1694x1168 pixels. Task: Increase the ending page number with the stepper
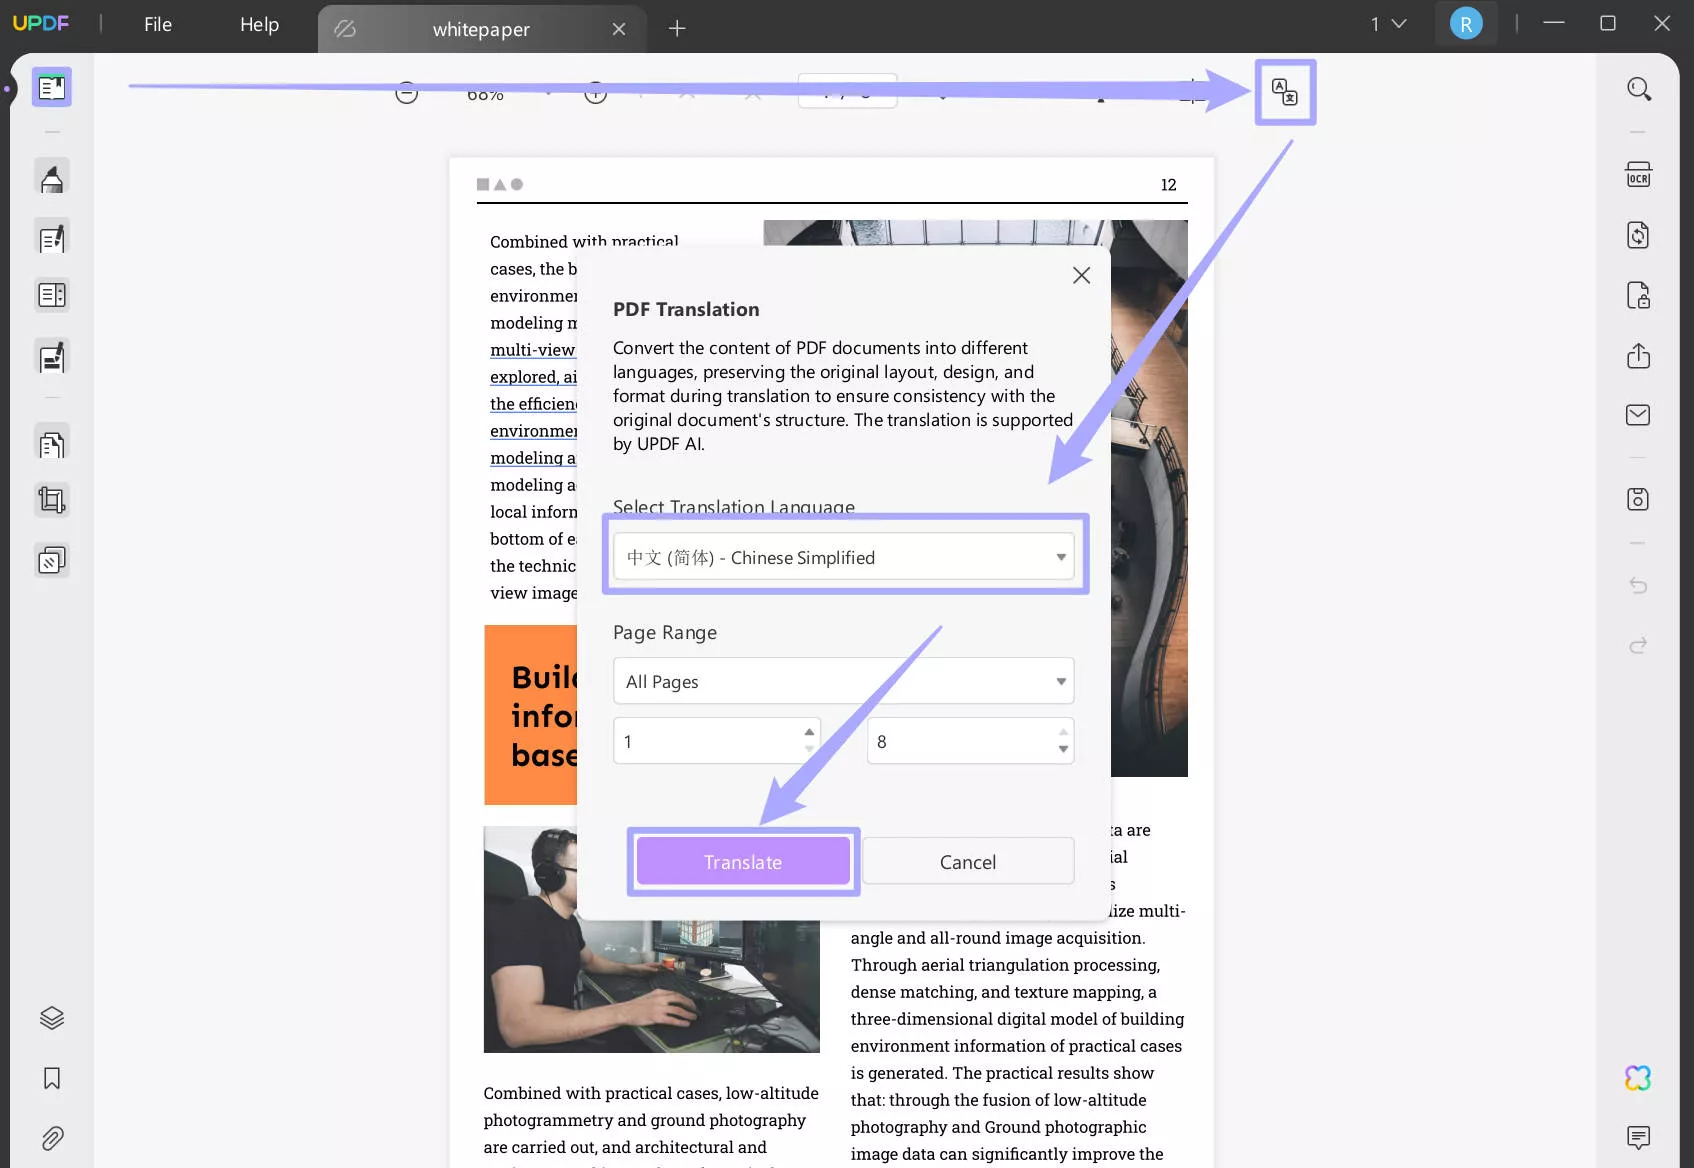click(1062, 732)
